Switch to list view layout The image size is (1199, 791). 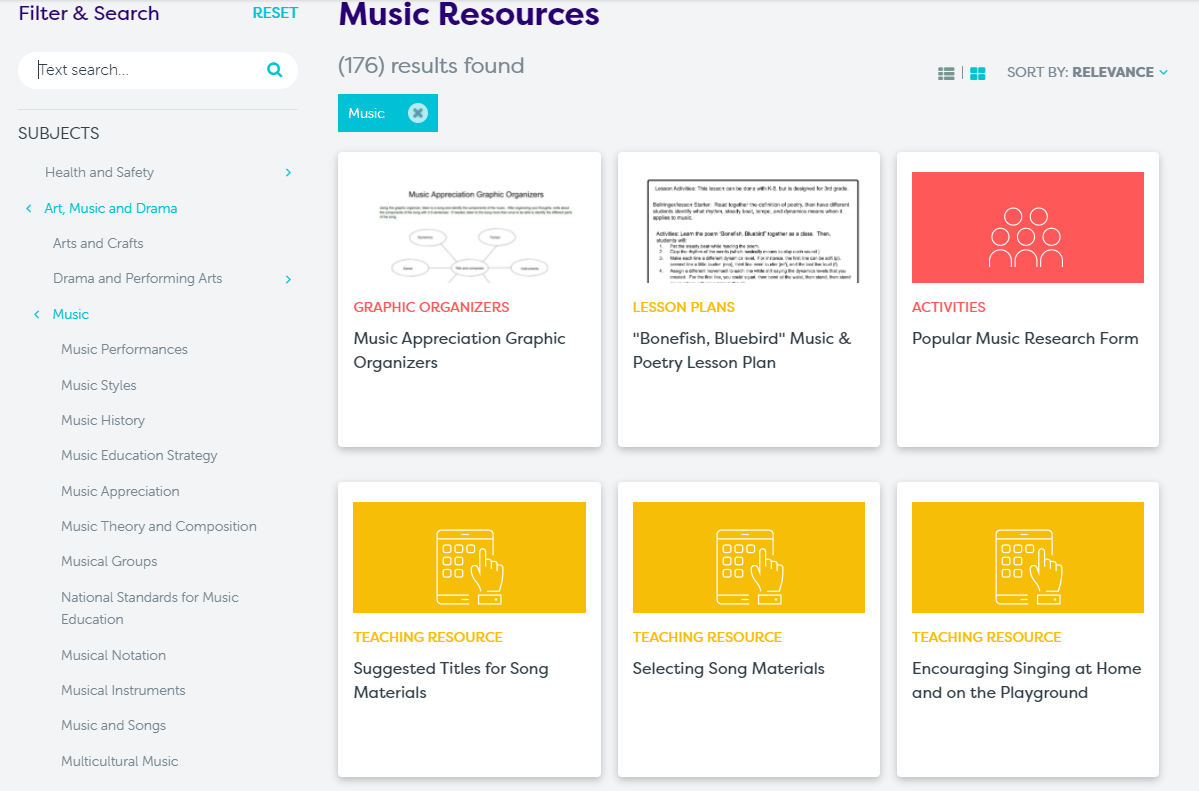pyautogui.click(x=946, y=73)
